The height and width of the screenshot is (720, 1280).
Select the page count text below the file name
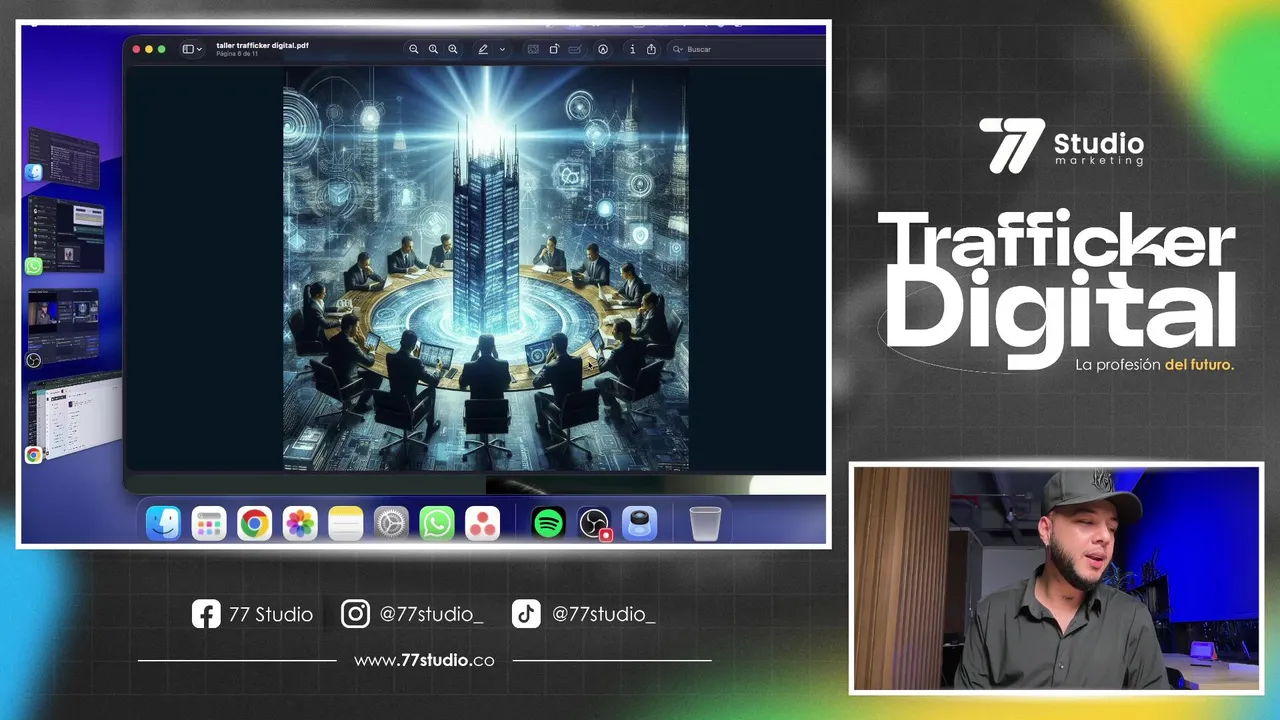coord(237,53)
